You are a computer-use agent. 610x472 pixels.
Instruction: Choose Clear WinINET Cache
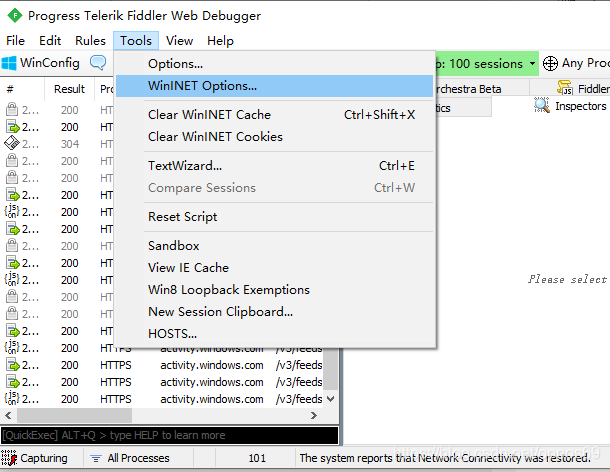275,115
